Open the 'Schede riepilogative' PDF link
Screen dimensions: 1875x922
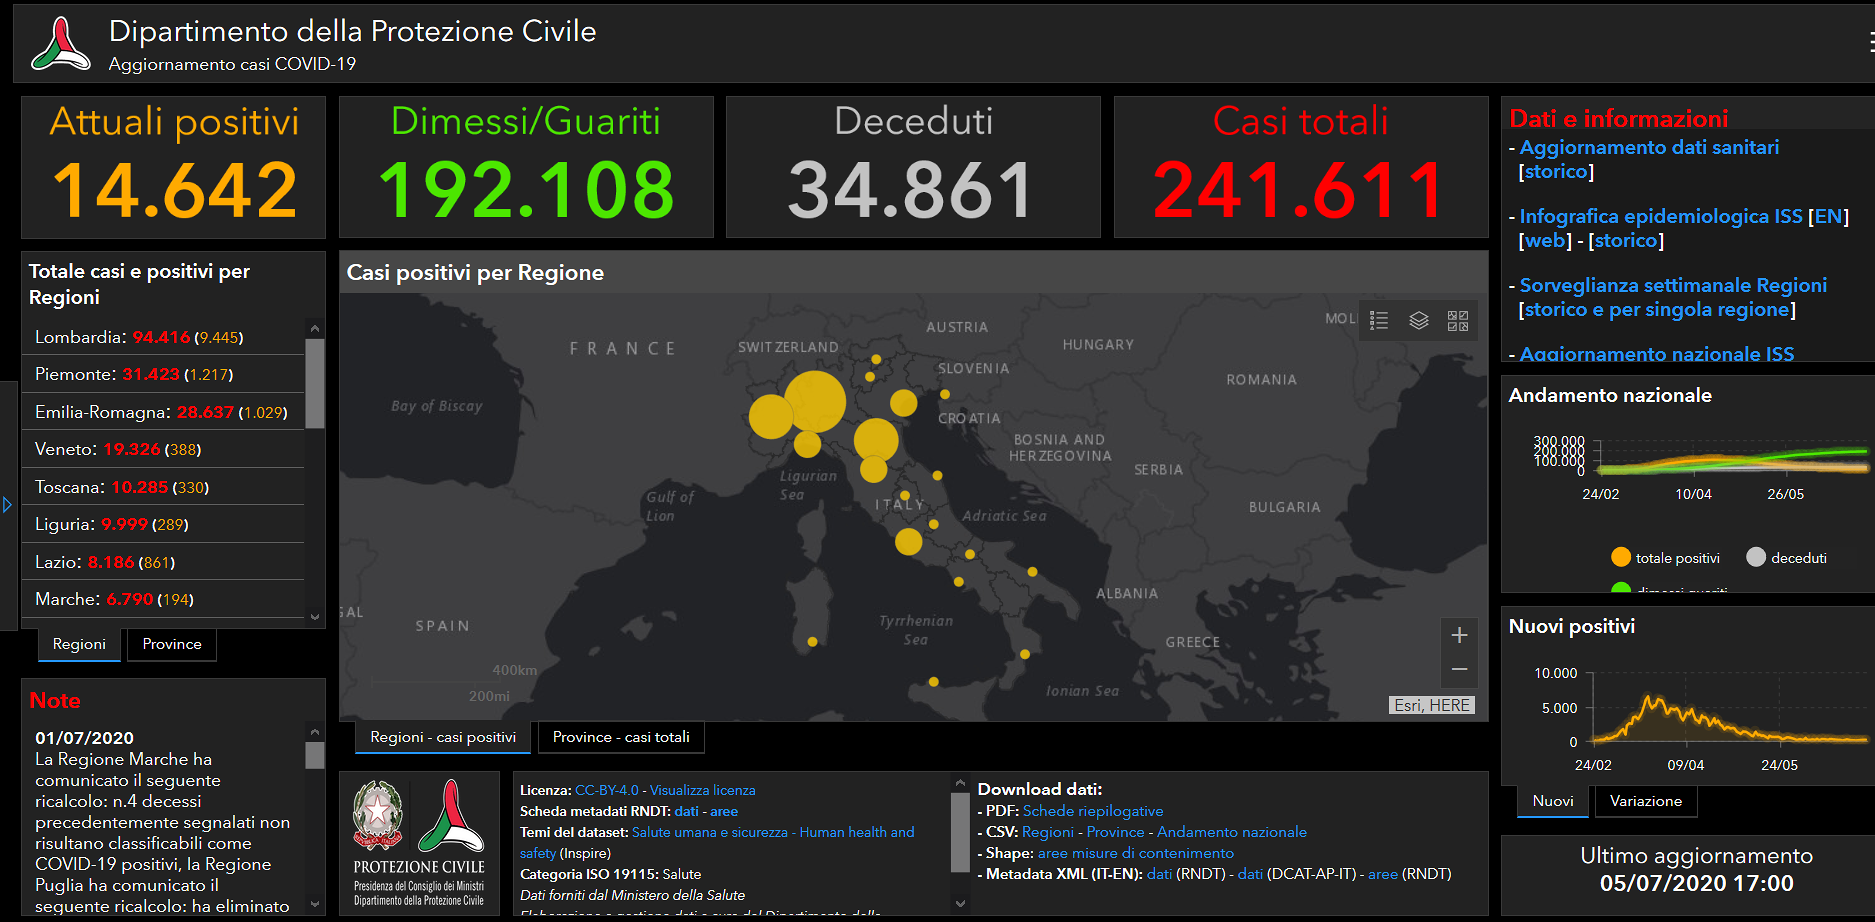pos(1093,811)
